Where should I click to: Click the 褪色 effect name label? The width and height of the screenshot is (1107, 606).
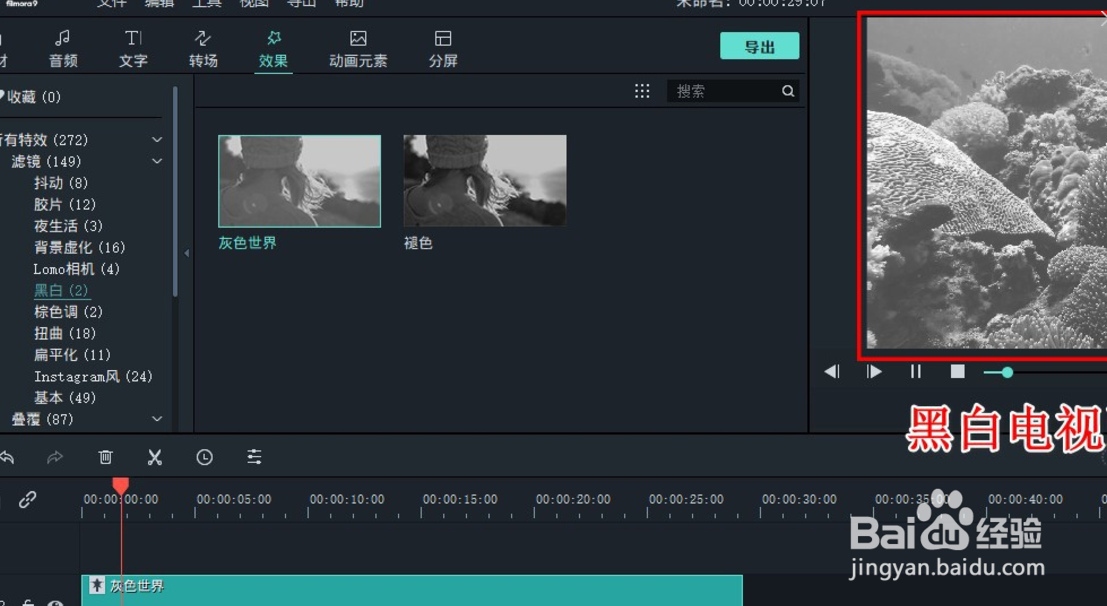[x=418, y=243]
